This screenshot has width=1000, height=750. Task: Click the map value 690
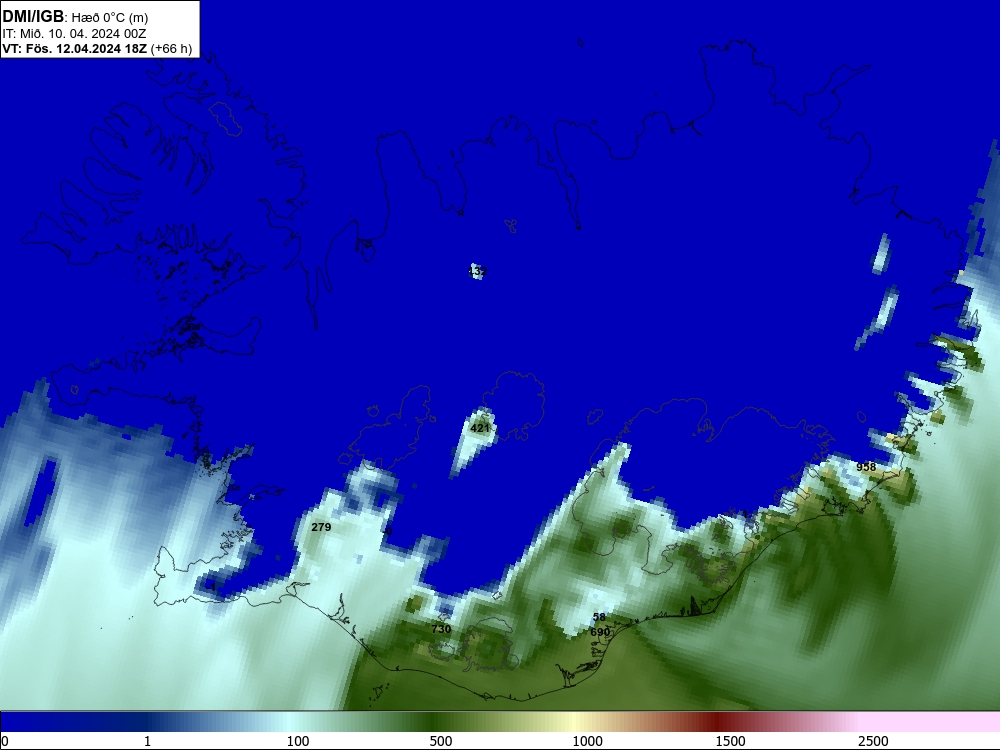tap(600, 632)
